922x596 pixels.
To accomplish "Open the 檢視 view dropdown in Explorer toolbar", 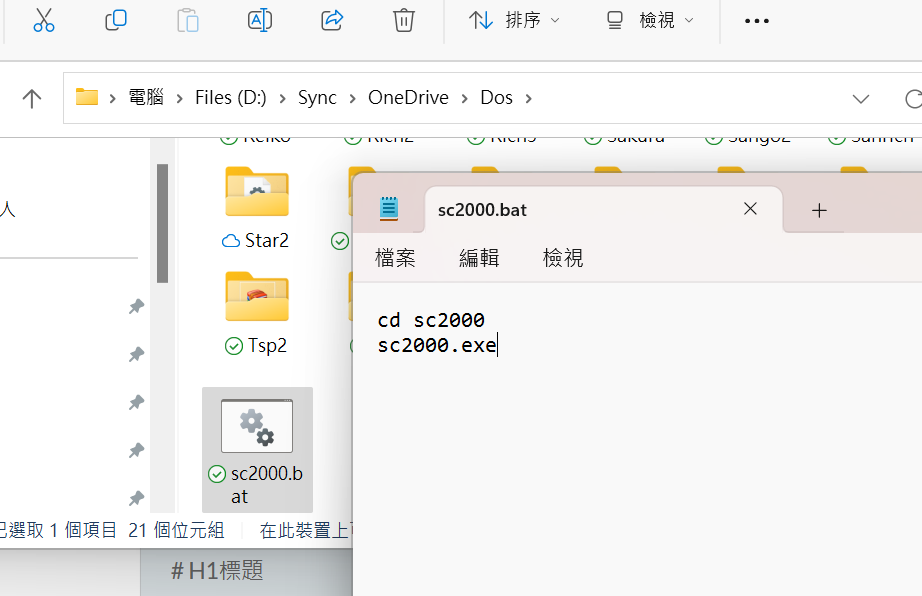I will [x=650, y=21].
